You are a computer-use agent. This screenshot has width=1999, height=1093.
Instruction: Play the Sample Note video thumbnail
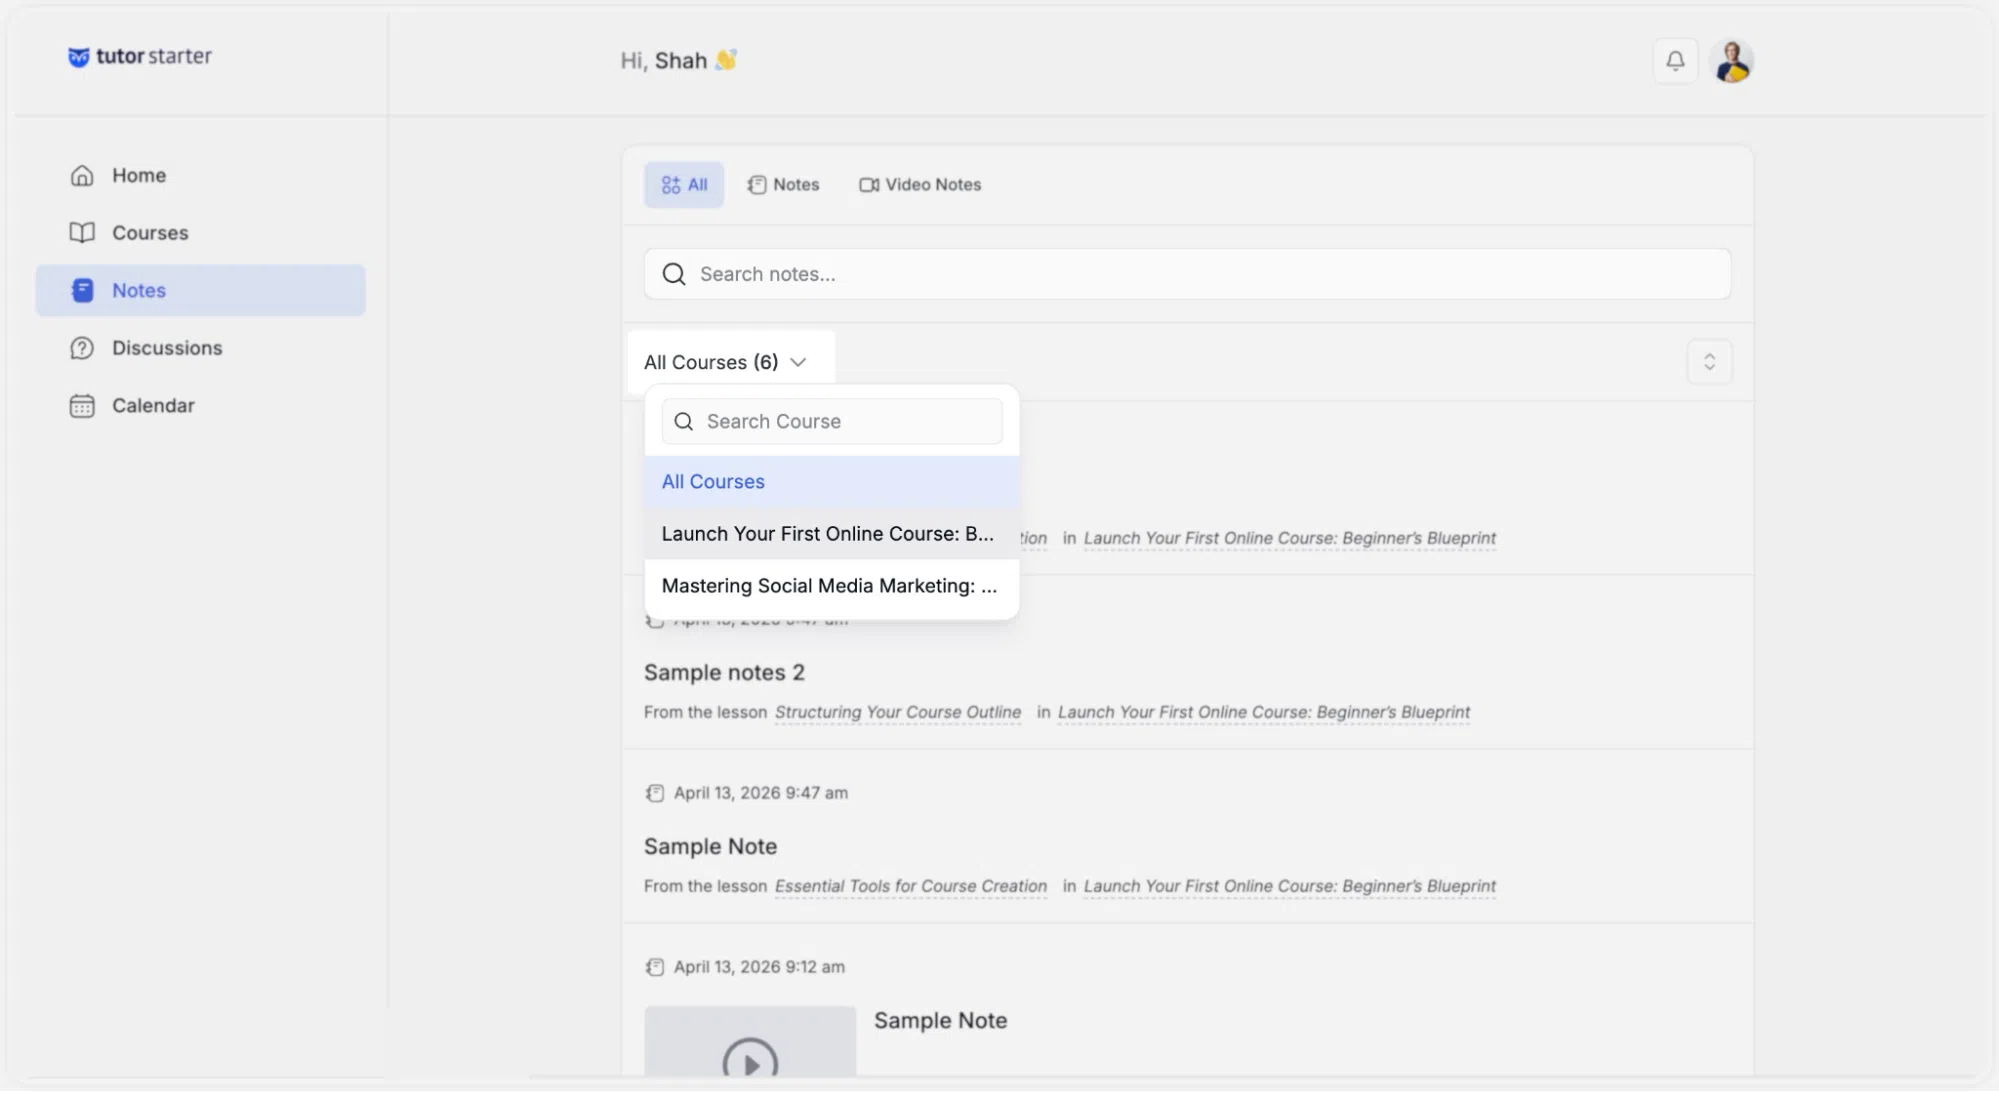(x=750, y=1060)
